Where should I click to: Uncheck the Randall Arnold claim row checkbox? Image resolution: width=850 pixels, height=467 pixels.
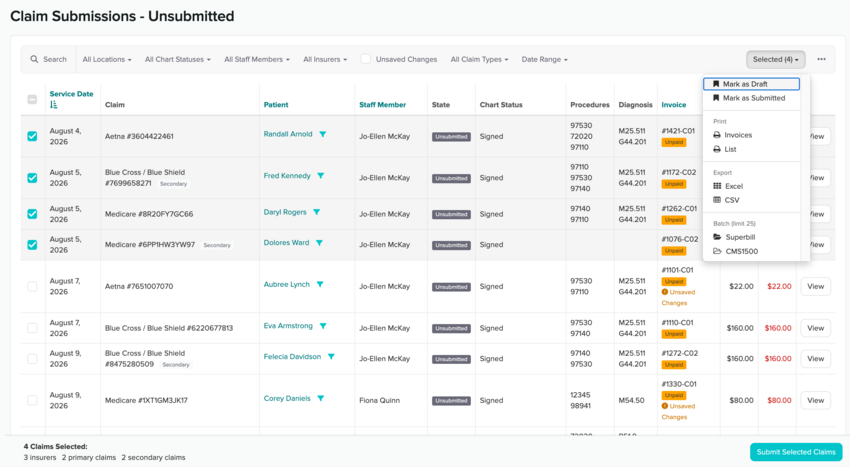(x=32, y=136)
